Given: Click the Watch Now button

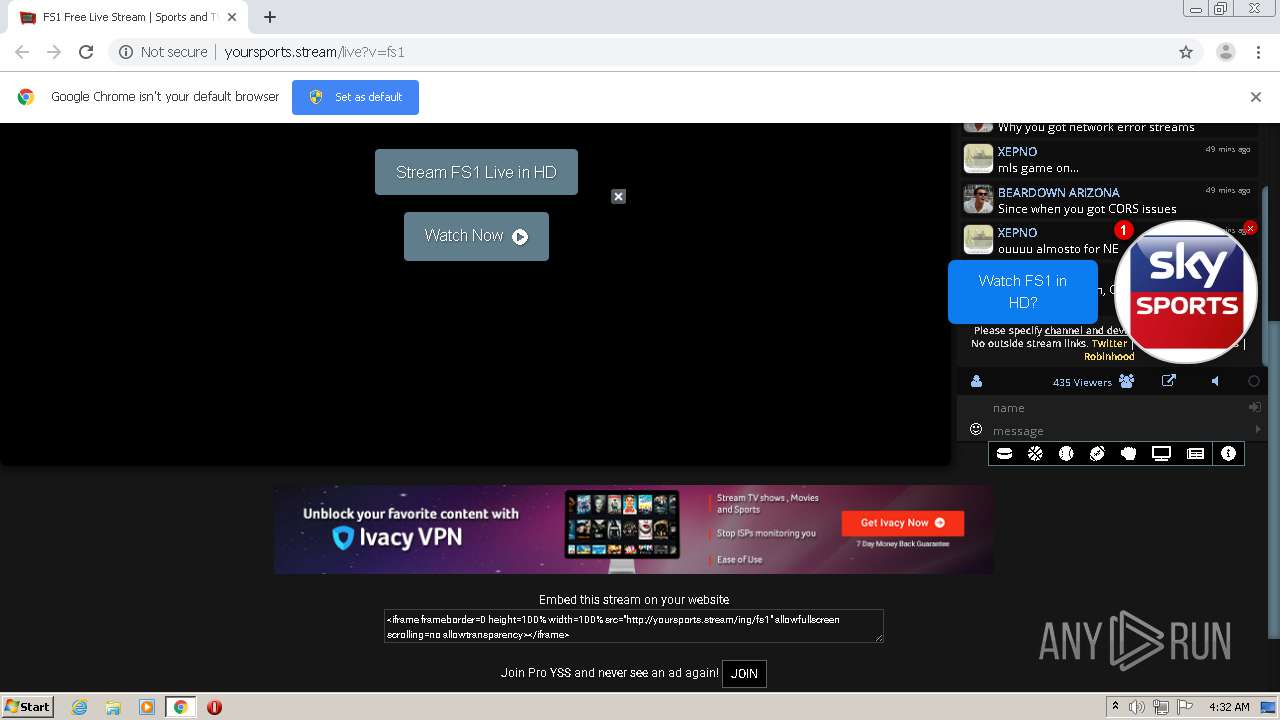Looking at the screenshot, I should [476, 236].
